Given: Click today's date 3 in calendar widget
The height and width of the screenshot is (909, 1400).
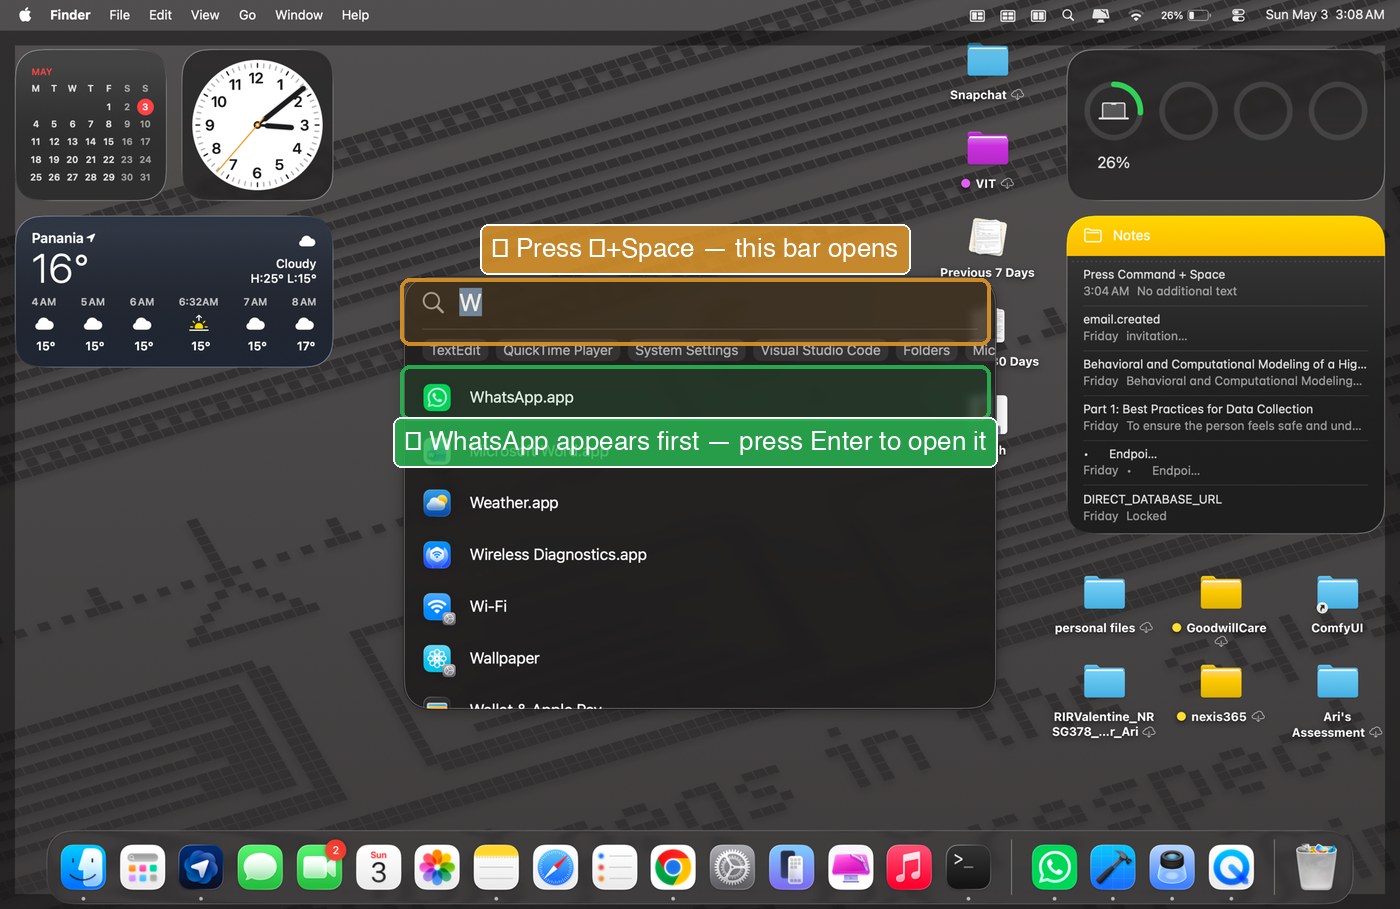Looking at the screenshot, I should 145,106.
